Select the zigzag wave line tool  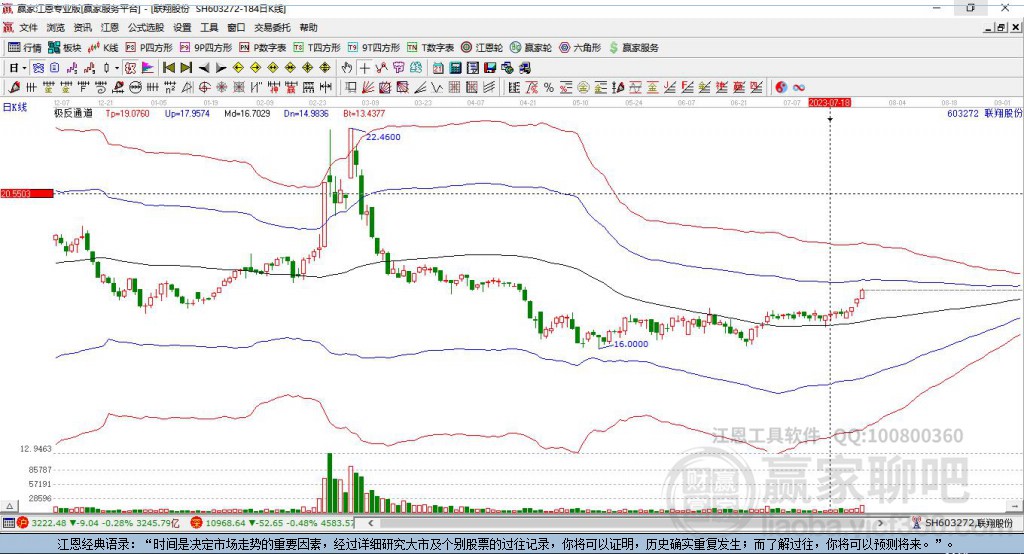point(436,88)
